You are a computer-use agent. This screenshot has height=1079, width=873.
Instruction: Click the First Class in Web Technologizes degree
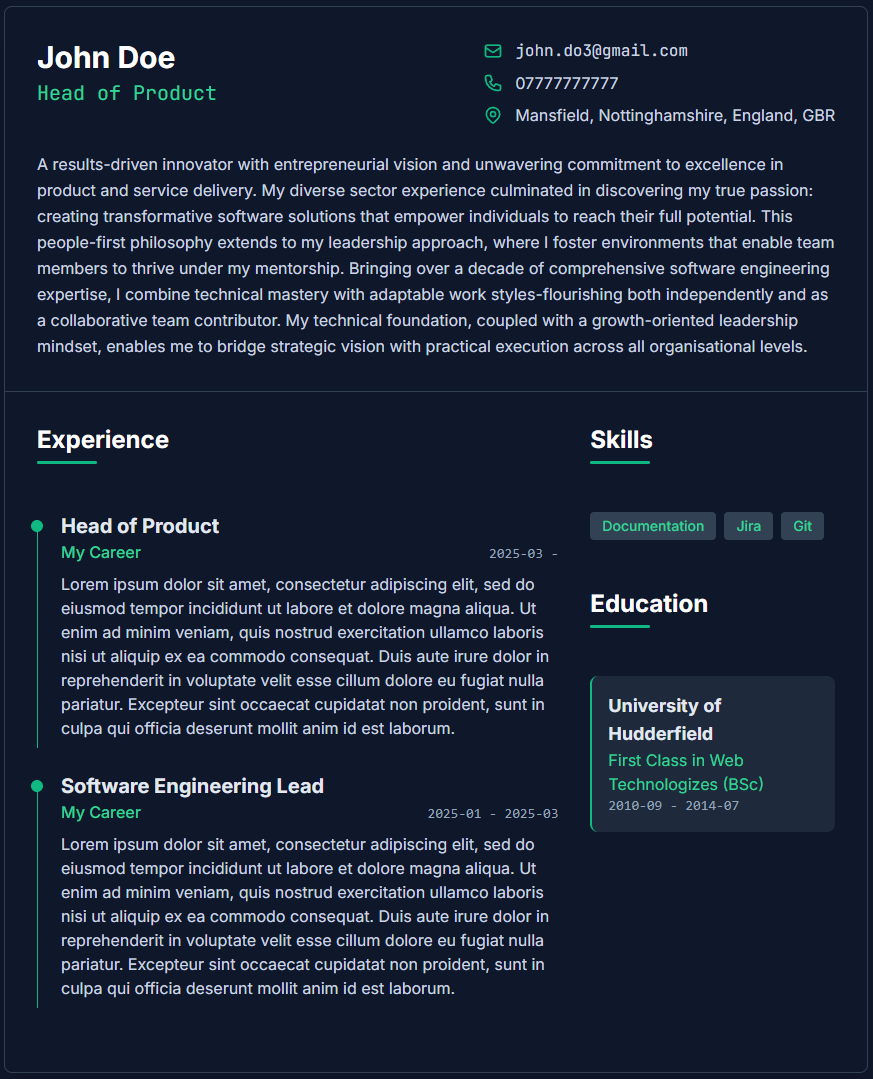(686, 772)
